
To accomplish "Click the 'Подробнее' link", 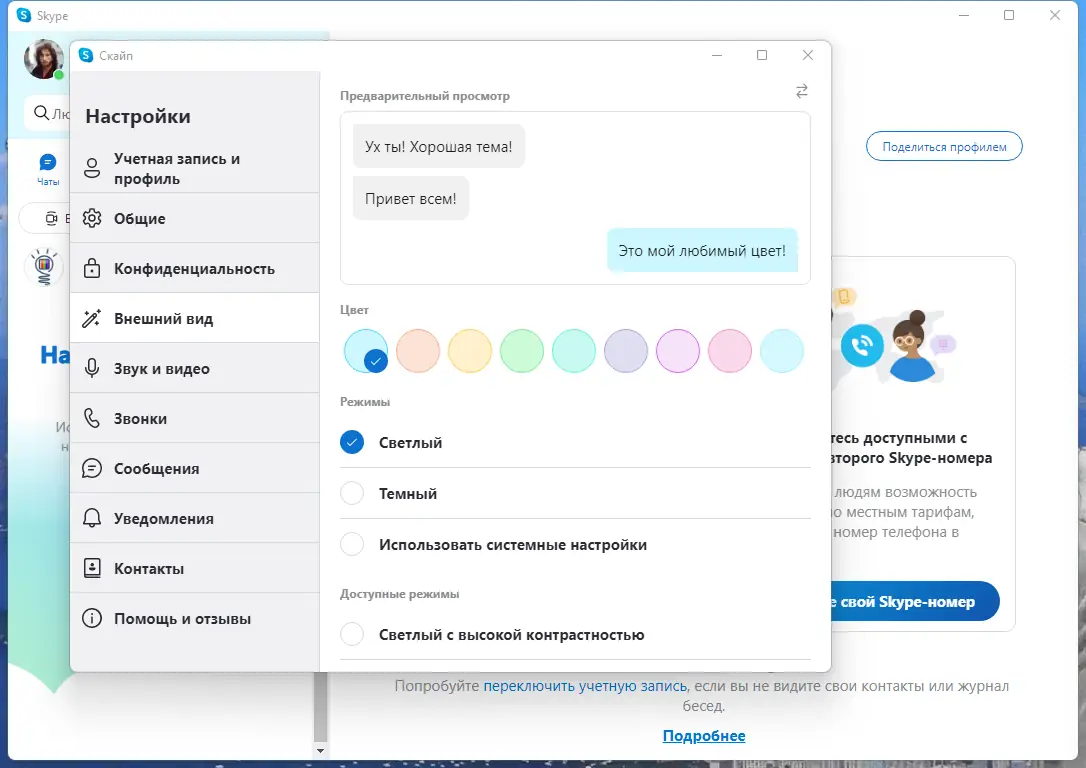I will (704, 735).
